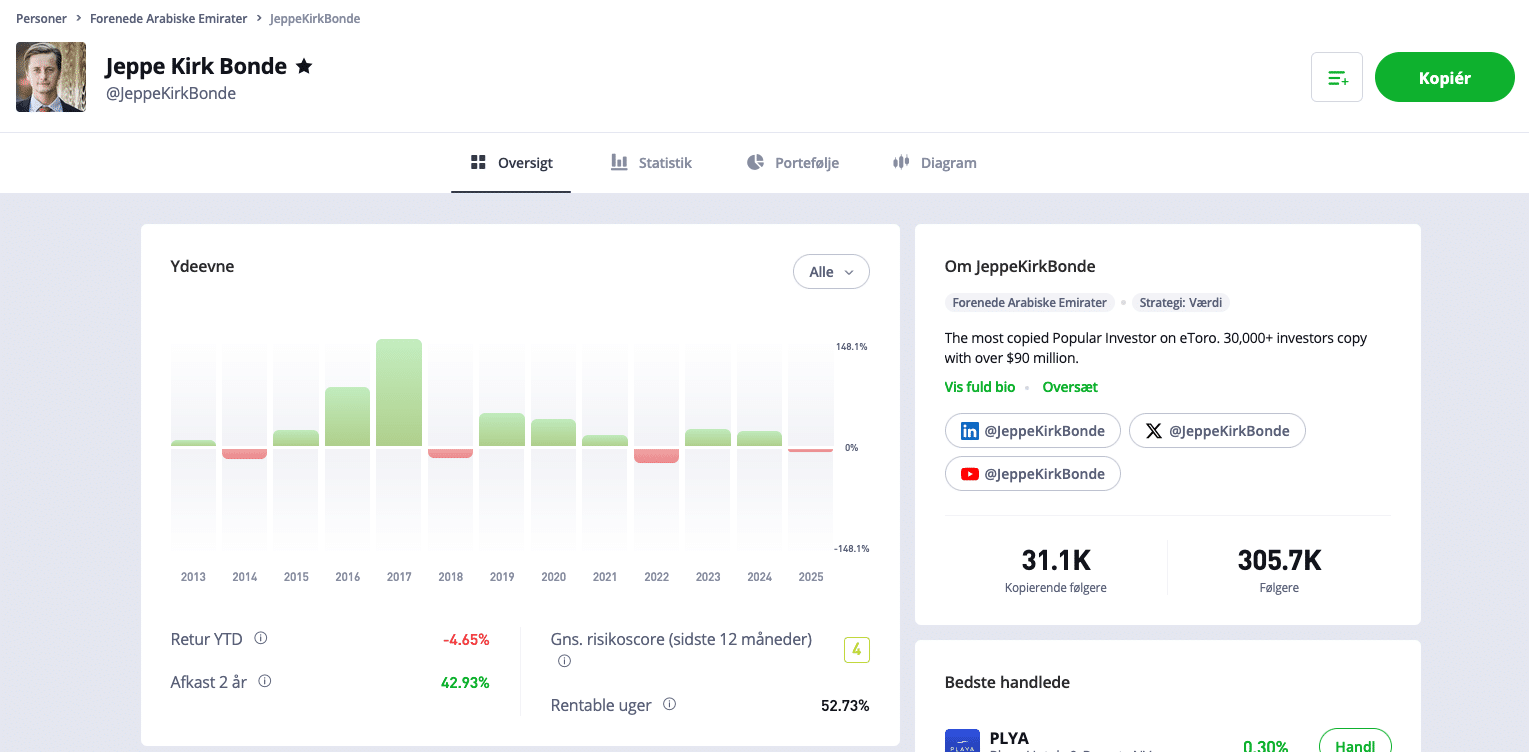Click the info icon beside Rentable uger
This screenshot has width=1529, height=752.
670,704
